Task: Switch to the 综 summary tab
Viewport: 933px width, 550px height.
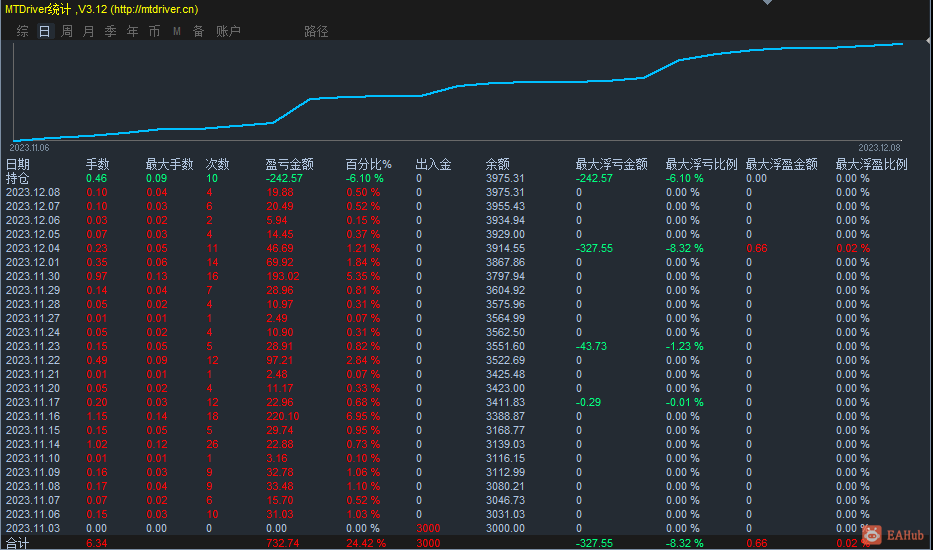Action: click(23, 31)
